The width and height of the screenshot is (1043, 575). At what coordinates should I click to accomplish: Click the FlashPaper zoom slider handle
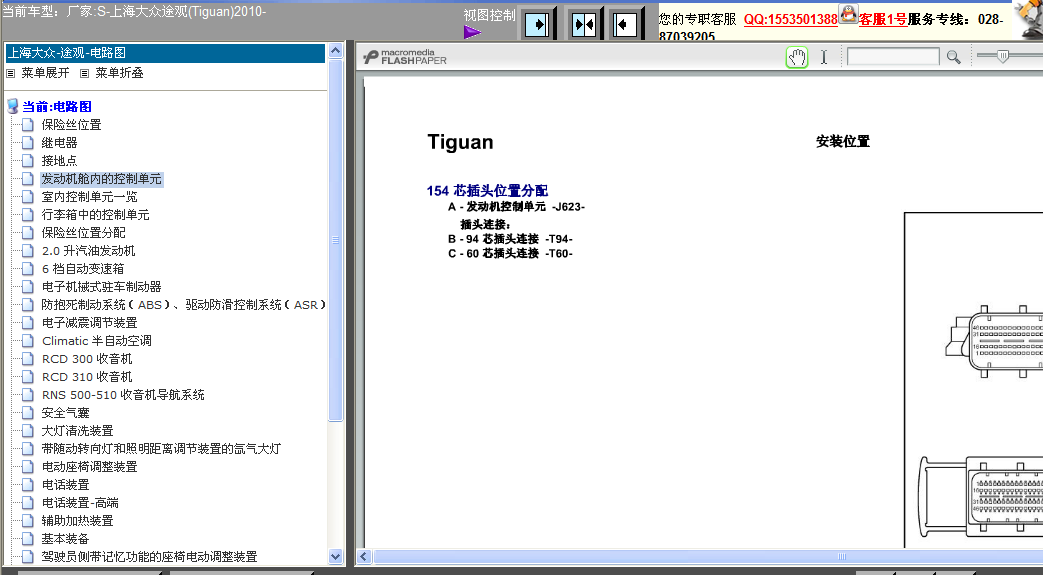pos(1003,57)
